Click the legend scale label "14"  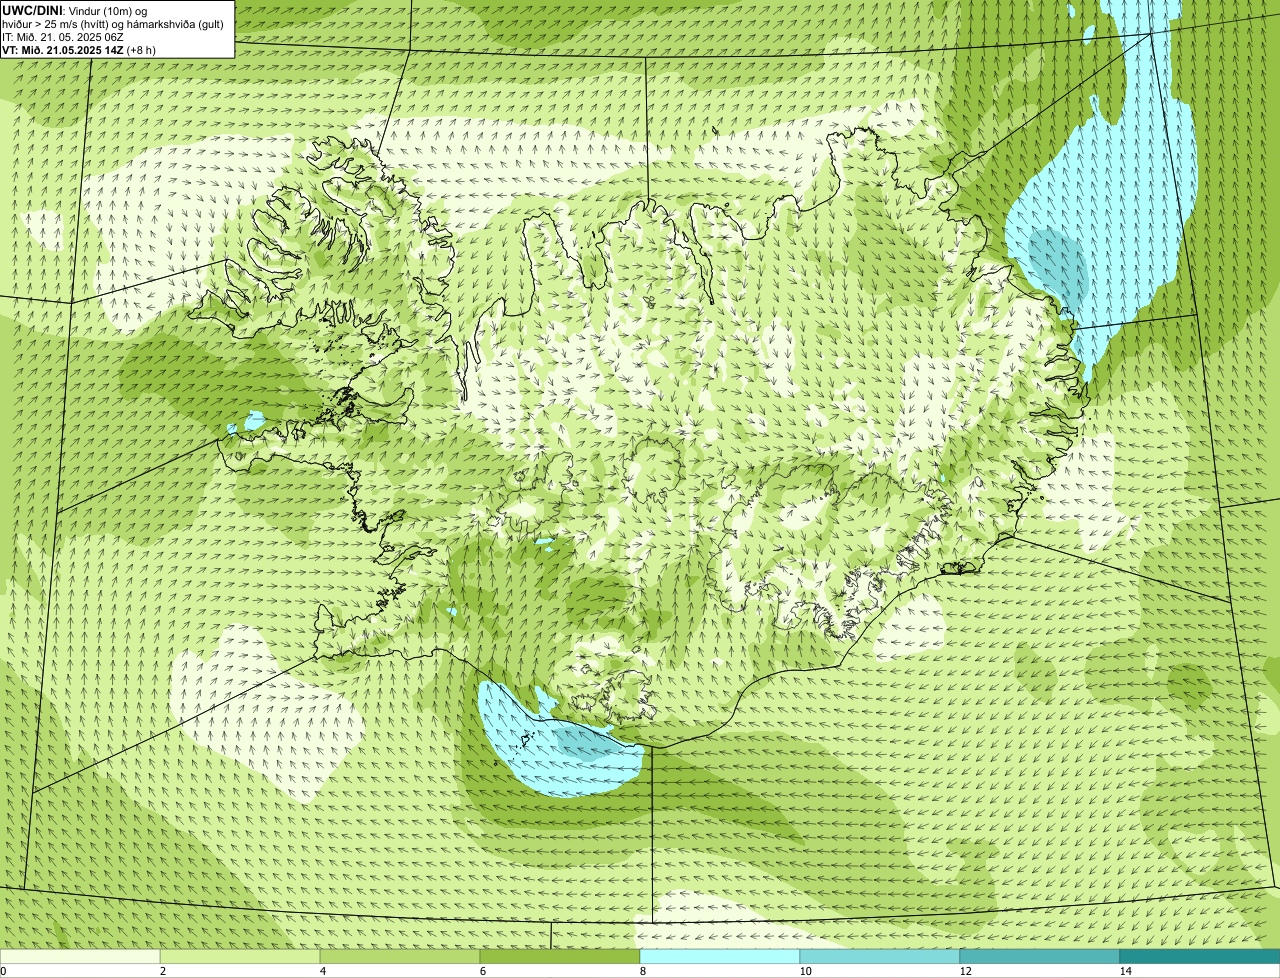pyautogui.click(x=1125, y=971)
